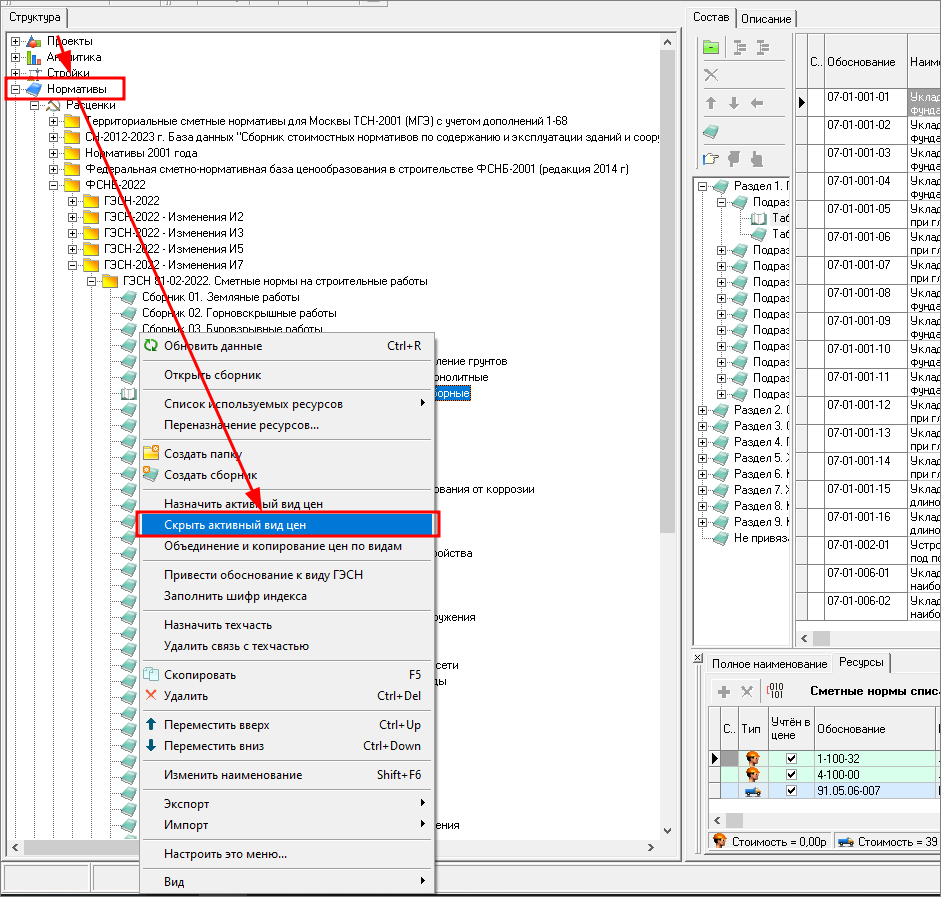This screenshot has height=897, width=941.
Task: Click the binary 010/101 icon in Ресурсы toolbar
Action: [x=775, y=691]
